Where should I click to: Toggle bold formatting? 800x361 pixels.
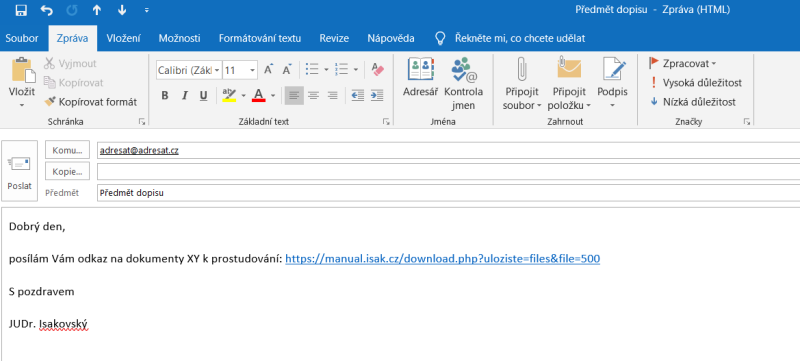[x=165, y=96]
